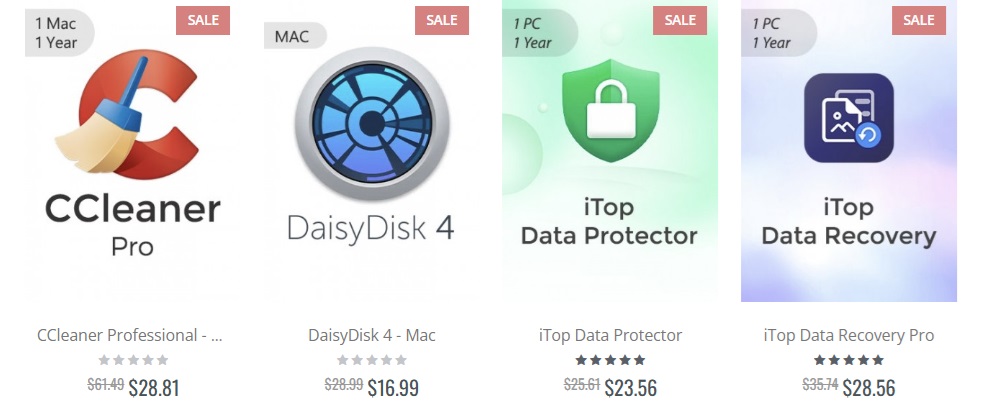Image resolution: width=989 pixels, height=406 pixels.
Task: Click the star rating under DaisyDisk 4
Action: pyautogui.click(x=372, y=360)
